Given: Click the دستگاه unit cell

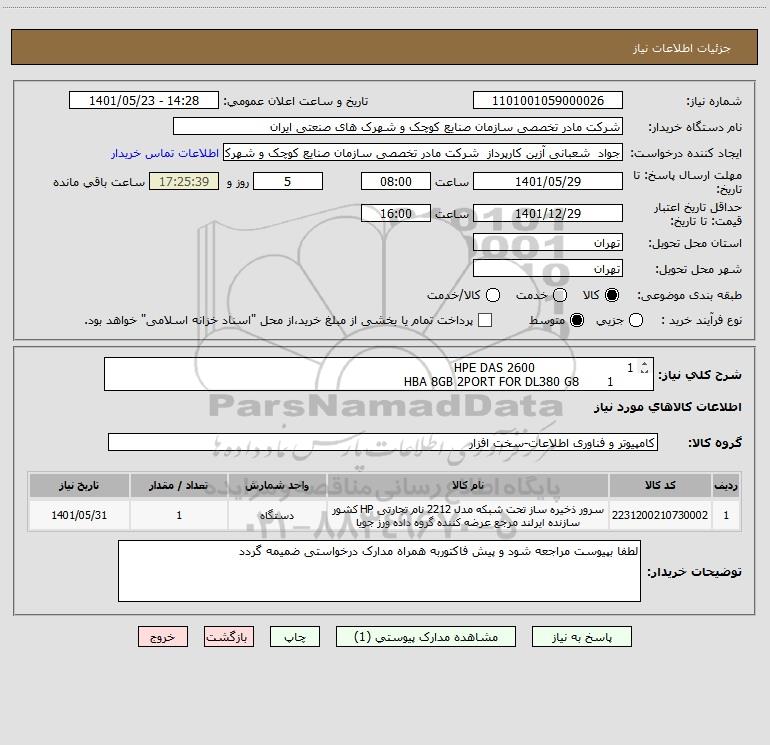Looking at the screenshot, I should [277, 515].
